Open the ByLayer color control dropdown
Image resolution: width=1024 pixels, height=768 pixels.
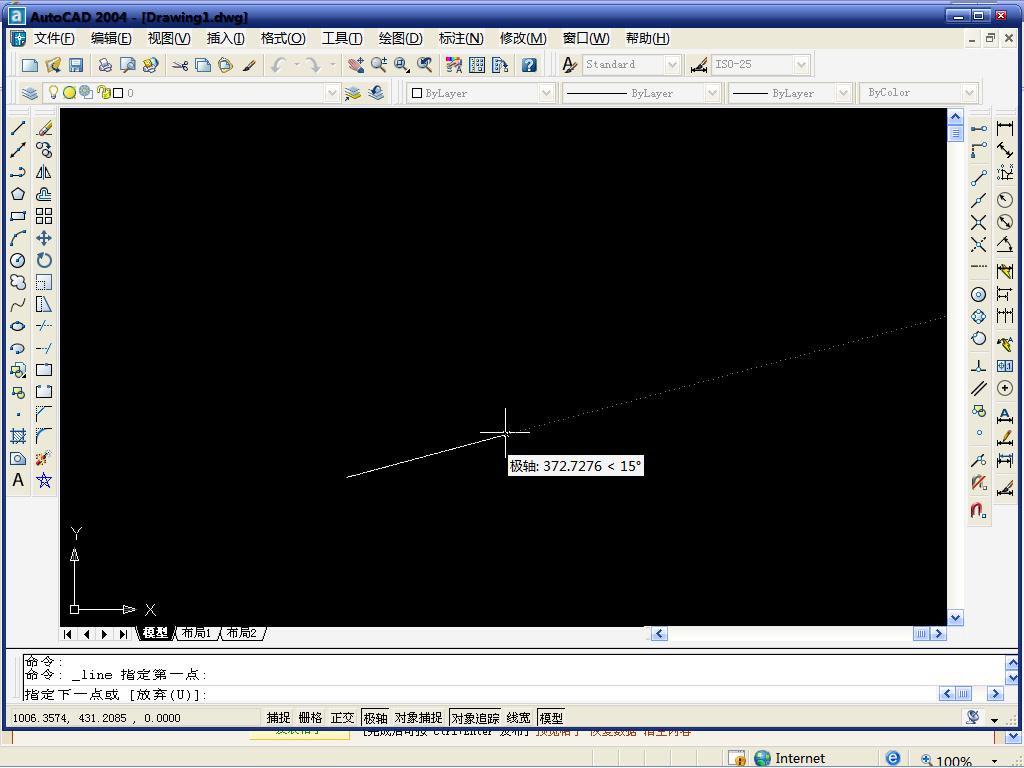coord(546,93)
